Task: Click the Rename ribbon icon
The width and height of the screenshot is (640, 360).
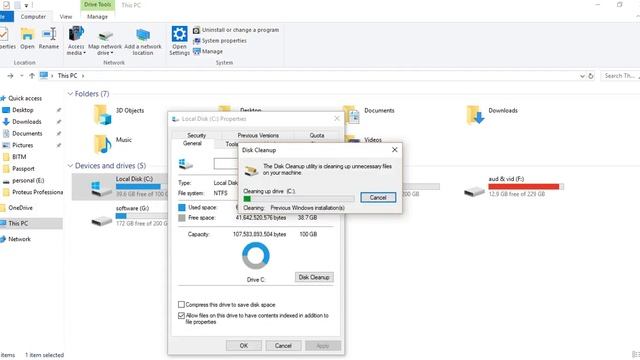Action: 49,38
